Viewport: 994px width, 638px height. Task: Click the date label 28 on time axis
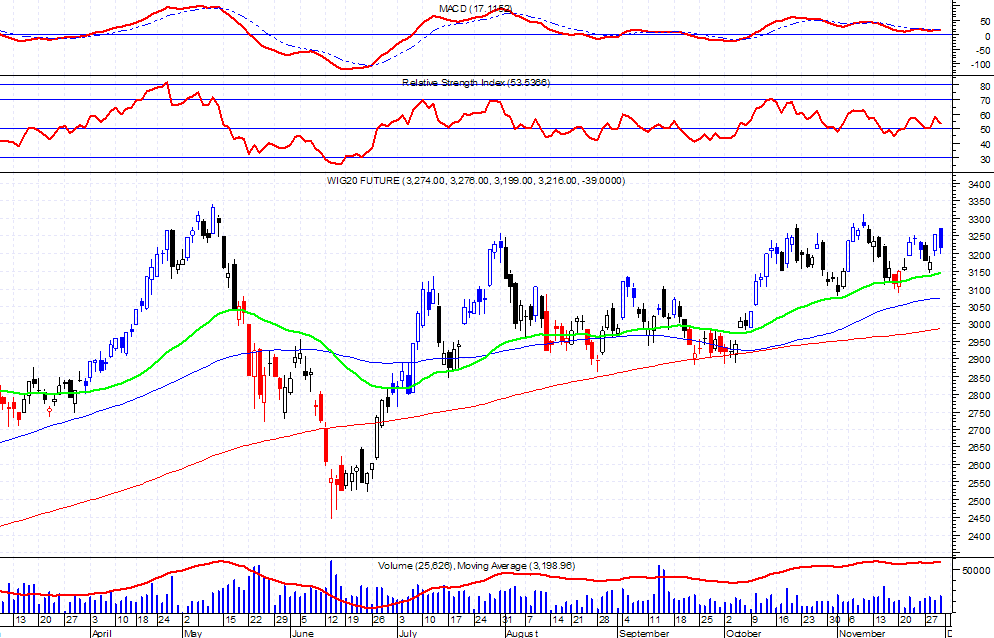tap(604, 620)
